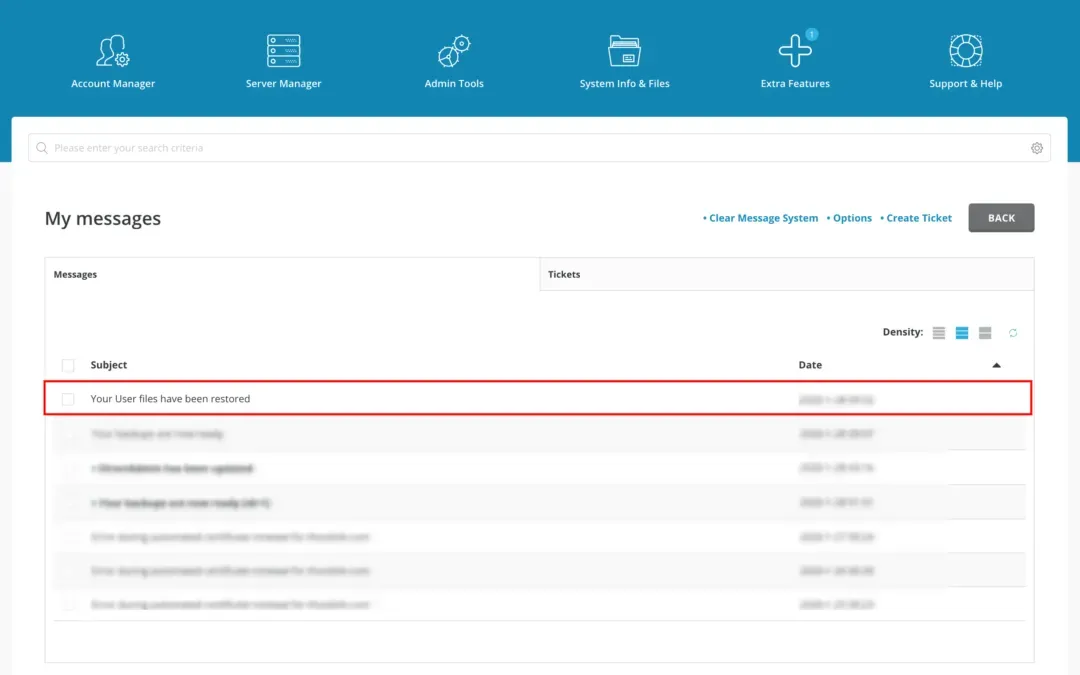Open the Support & Help menu
This screenshot has height=675, width=1080.
coord(965,61)
